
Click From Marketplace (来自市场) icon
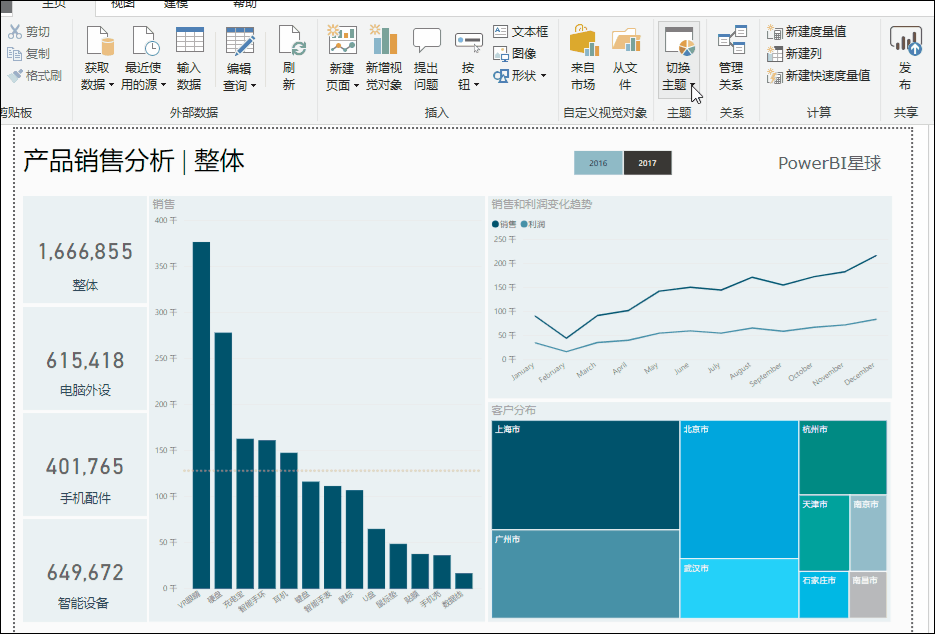coord(584,40)
